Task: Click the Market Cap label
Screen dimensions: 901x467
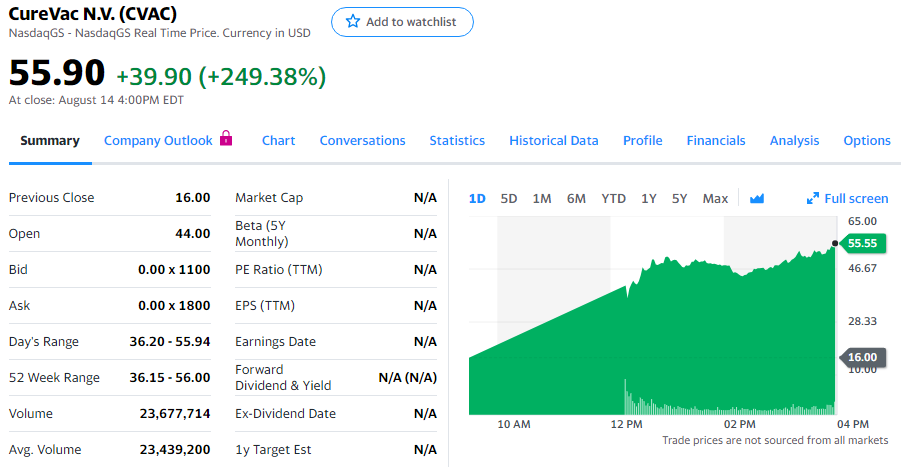Action: click(269, 198)
